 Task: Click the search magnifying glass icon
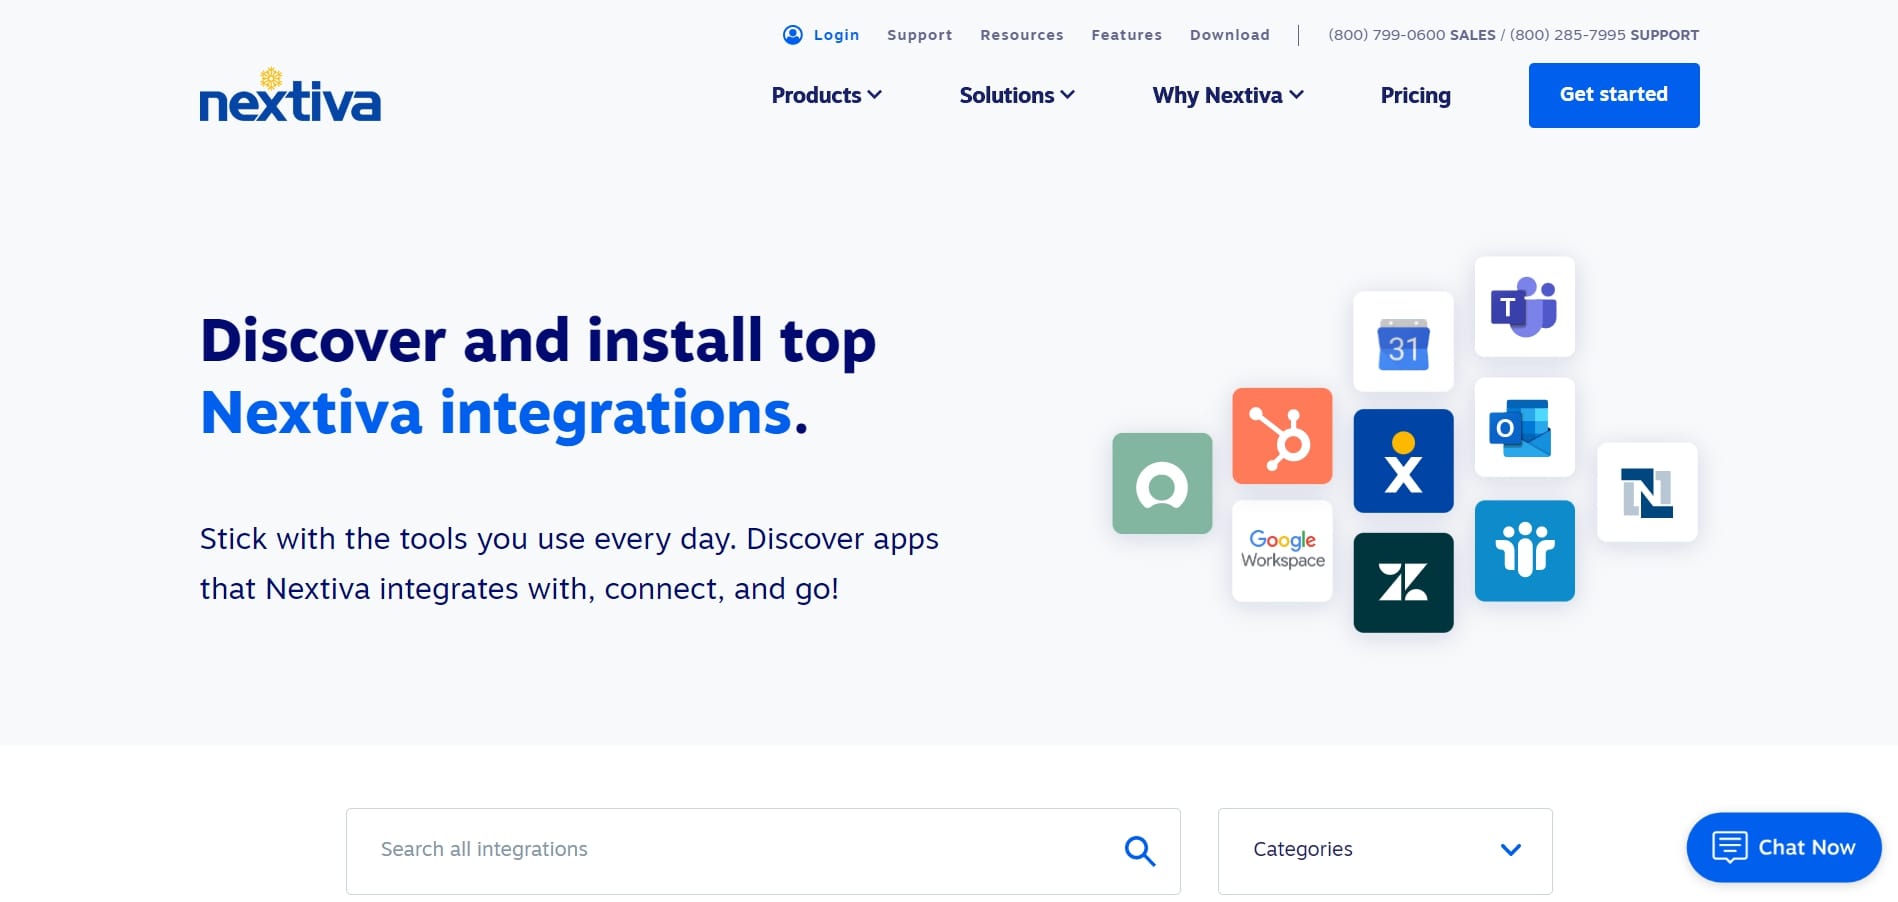(1139, 850)
